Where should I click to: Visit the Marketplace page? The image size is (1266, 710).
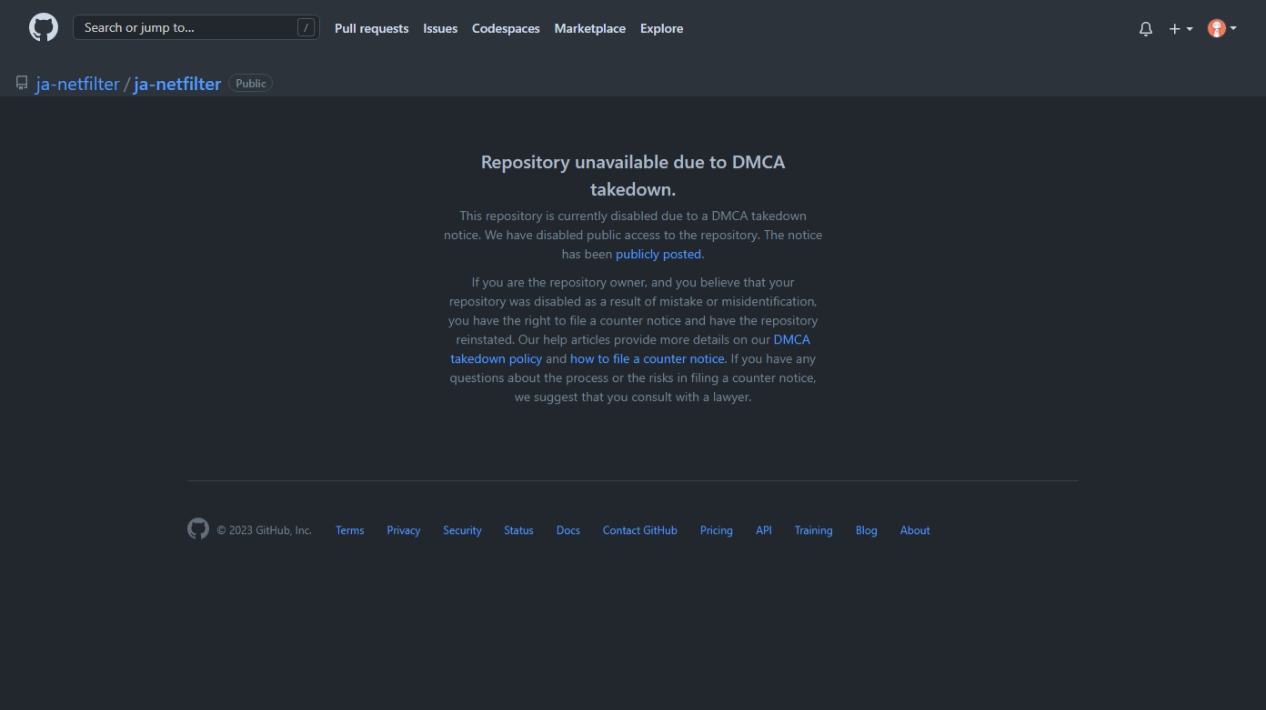click(590, 29)
